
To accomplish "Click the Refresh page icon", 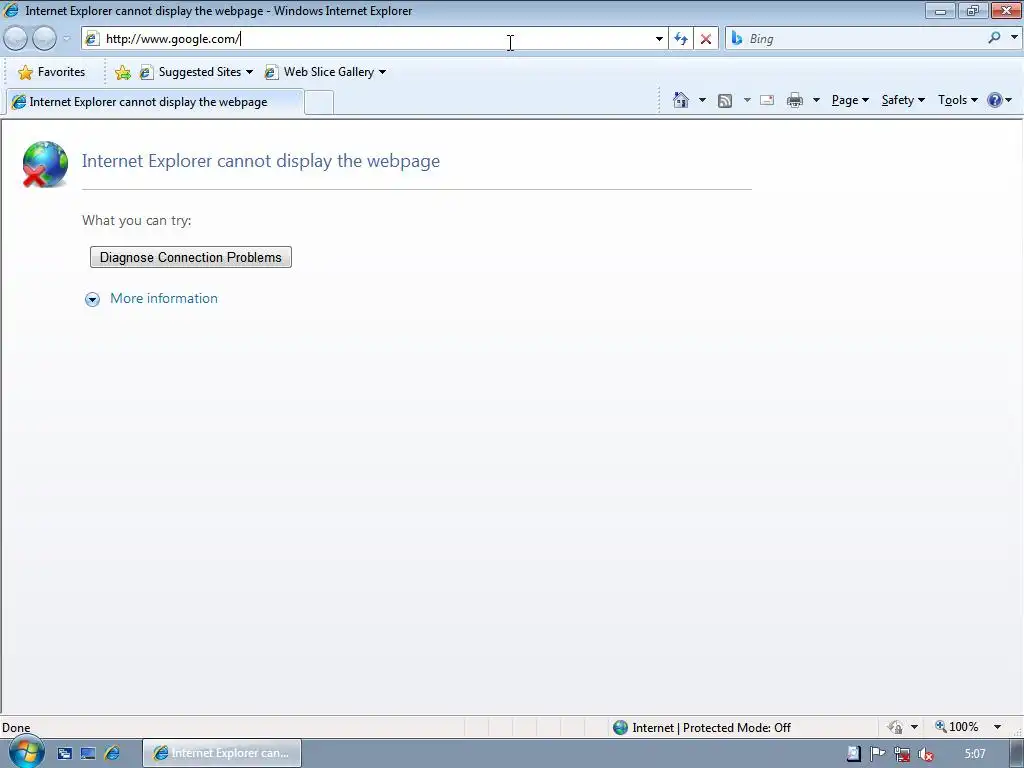I will (681, 39).
